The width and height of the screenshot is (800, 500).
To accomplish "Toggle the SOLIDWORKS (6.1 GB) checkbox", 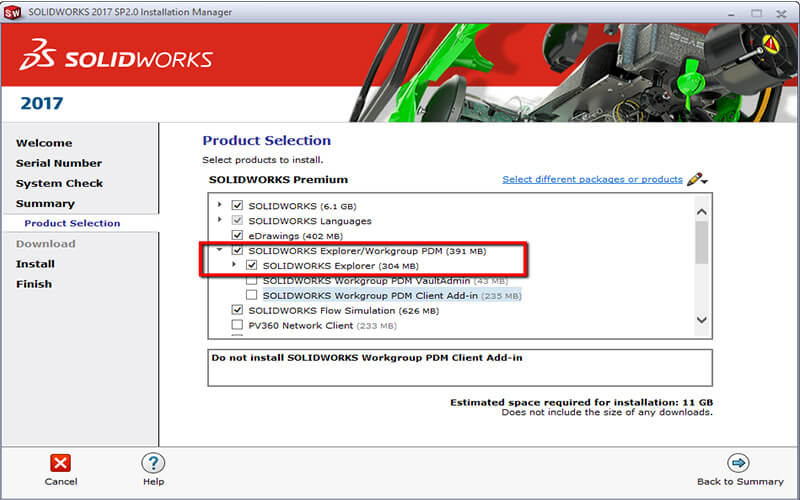I will (x=237, y=205).
